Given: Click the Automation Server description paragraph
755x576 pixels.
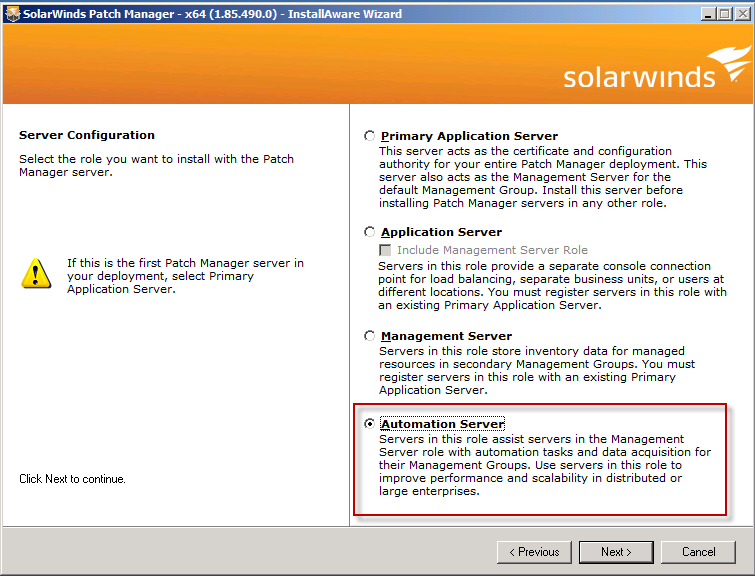Looking at the screenshot, I should 545,465.
